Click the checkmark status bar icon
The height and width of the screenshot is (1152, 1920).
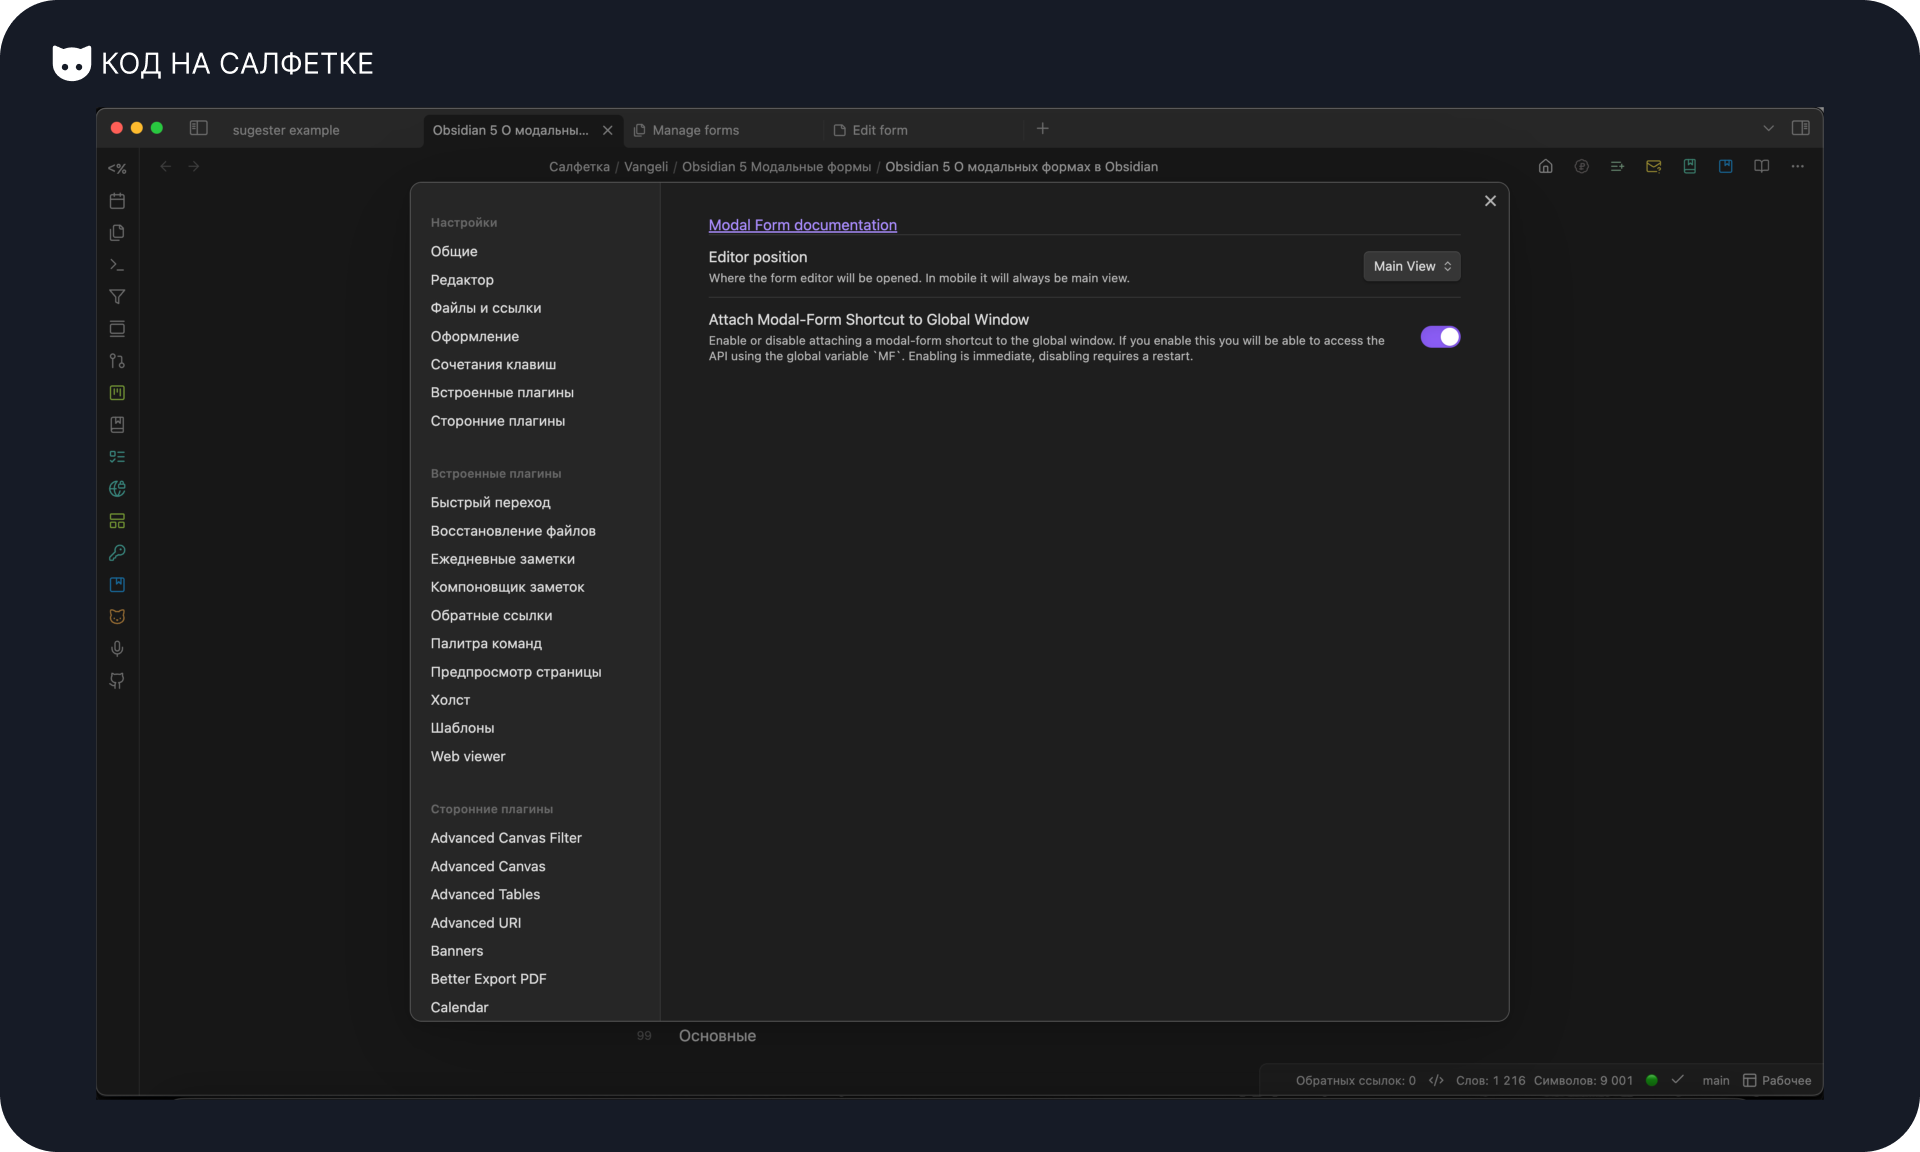click(1678, 1080)
